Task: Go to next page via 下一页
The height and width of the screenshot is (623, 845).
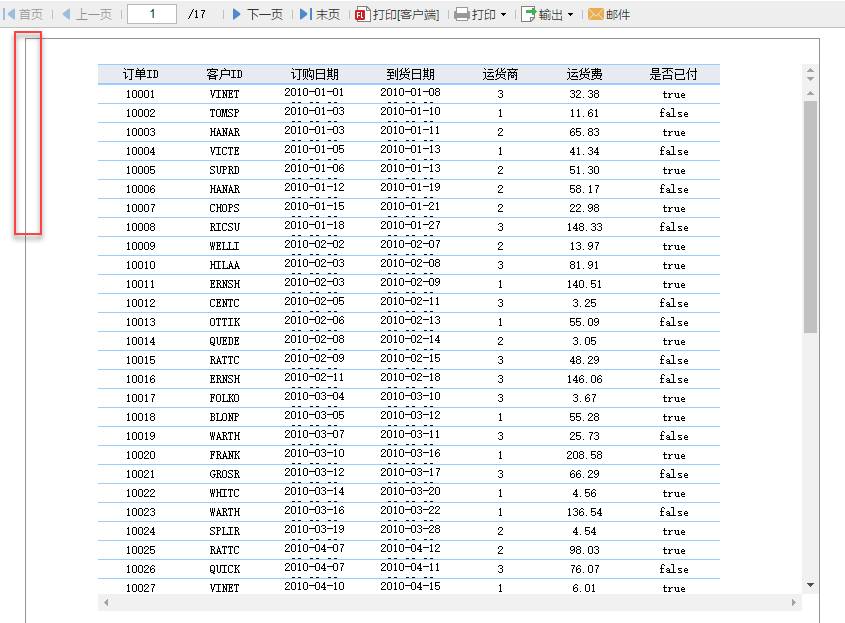Action: [258, 14]
